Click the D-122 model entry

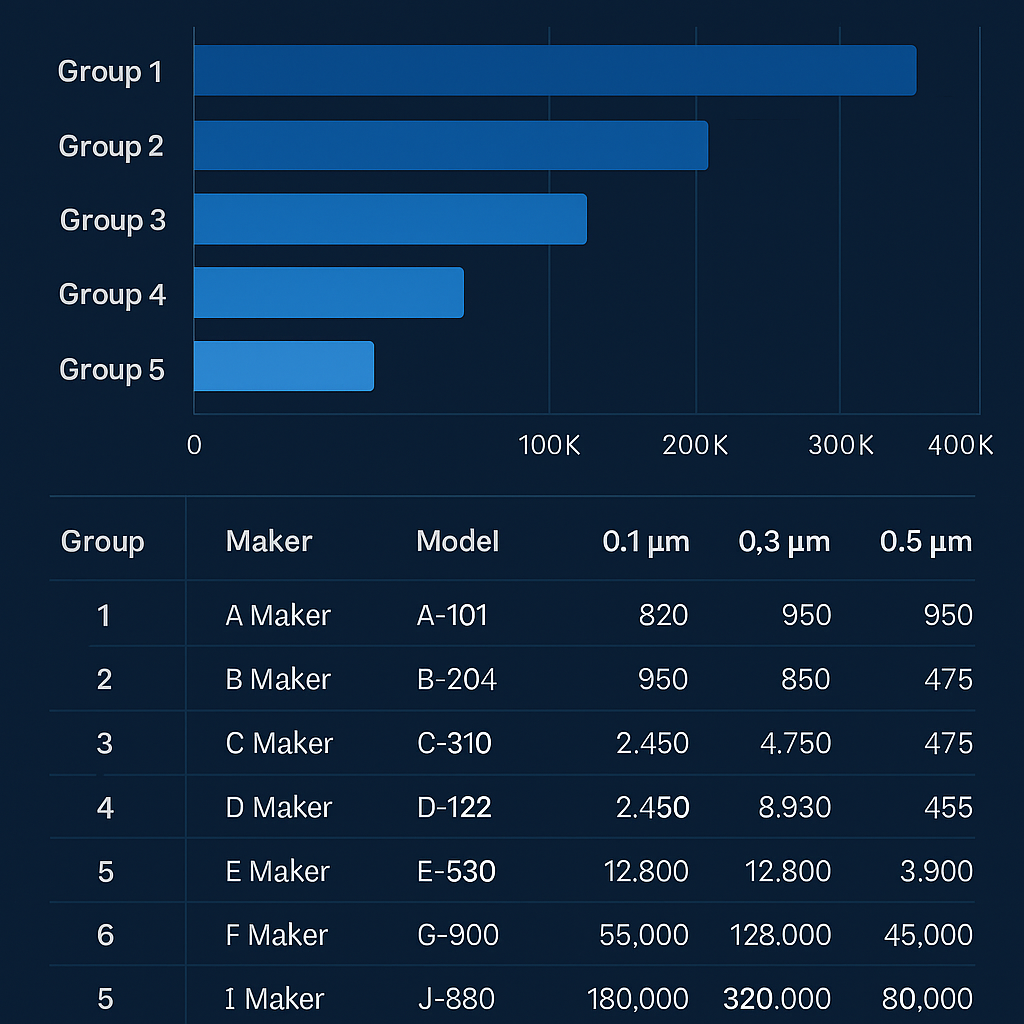tap(454, 807)
